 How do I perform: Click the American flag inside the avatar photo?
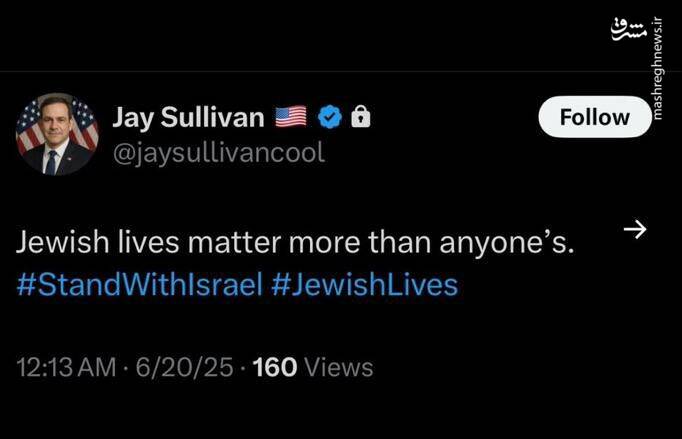[x=31, y=126]
